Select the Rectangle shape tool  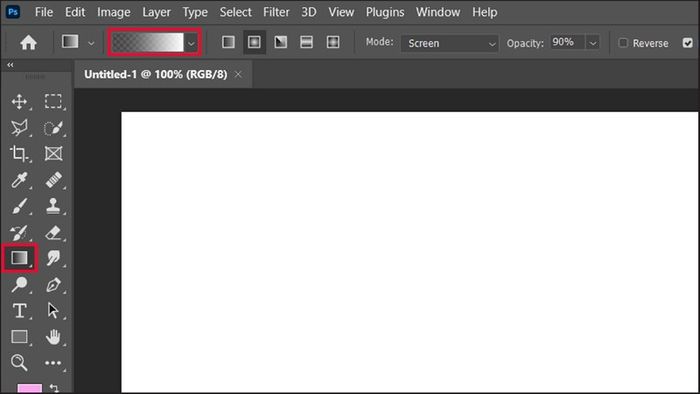[19, 336]
